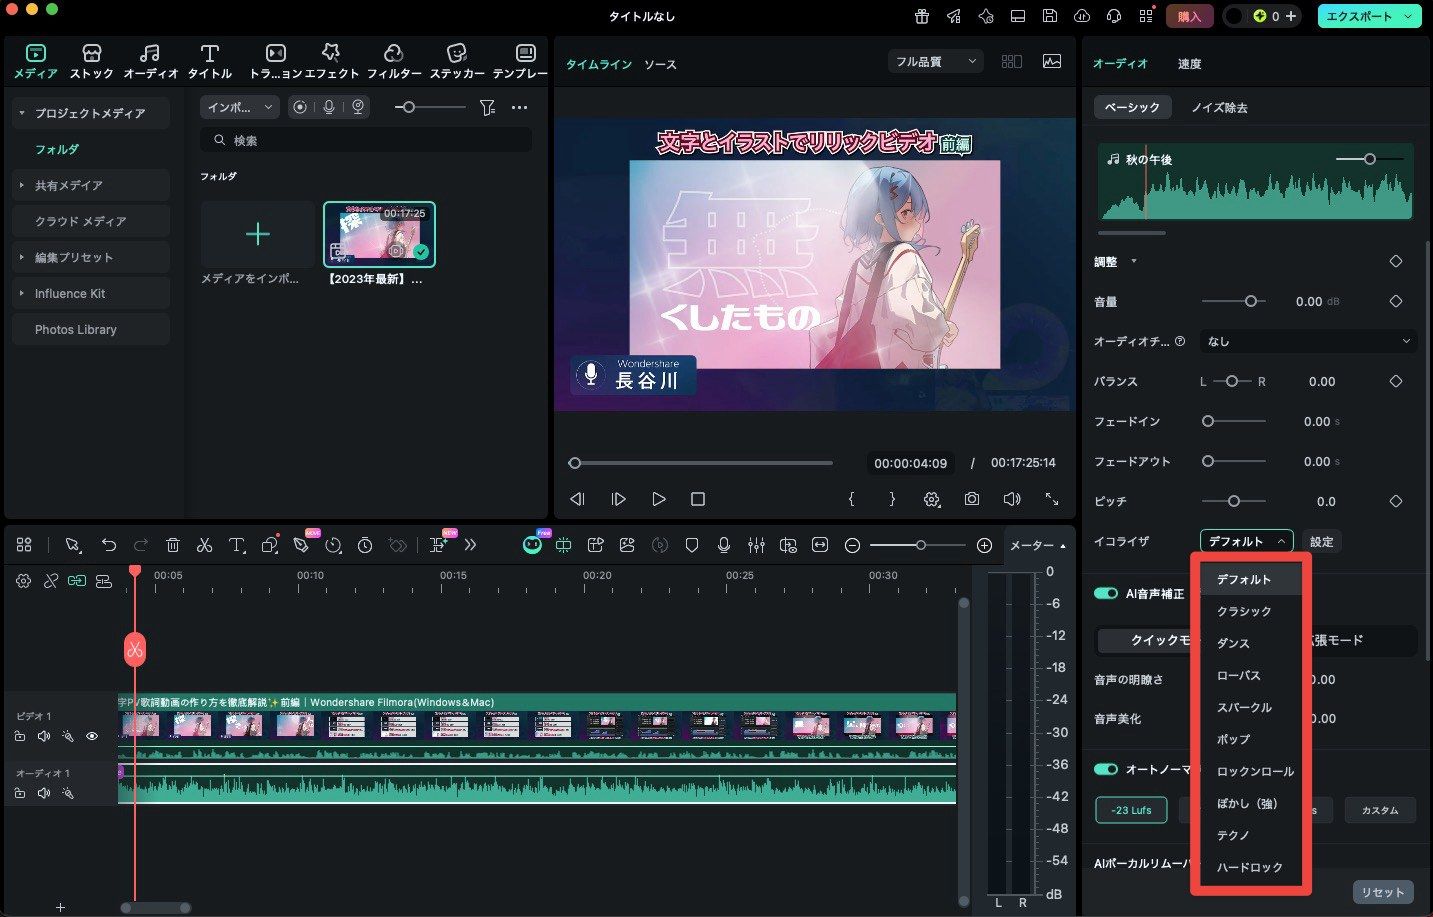1433x917 pixels.
Task: Click the play button in preview
Action: 658,499
